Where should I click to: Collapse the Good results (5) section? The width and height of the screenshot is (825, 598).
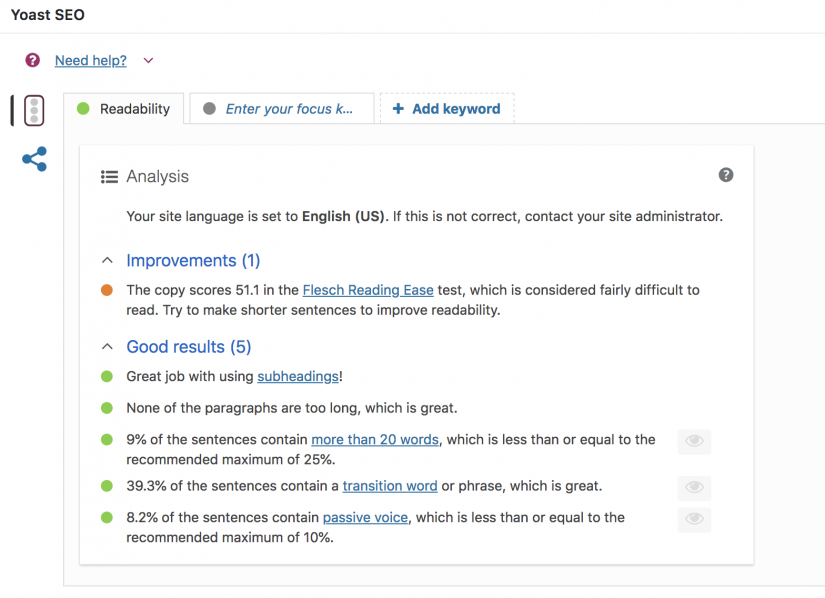click(x=107, y=346)
